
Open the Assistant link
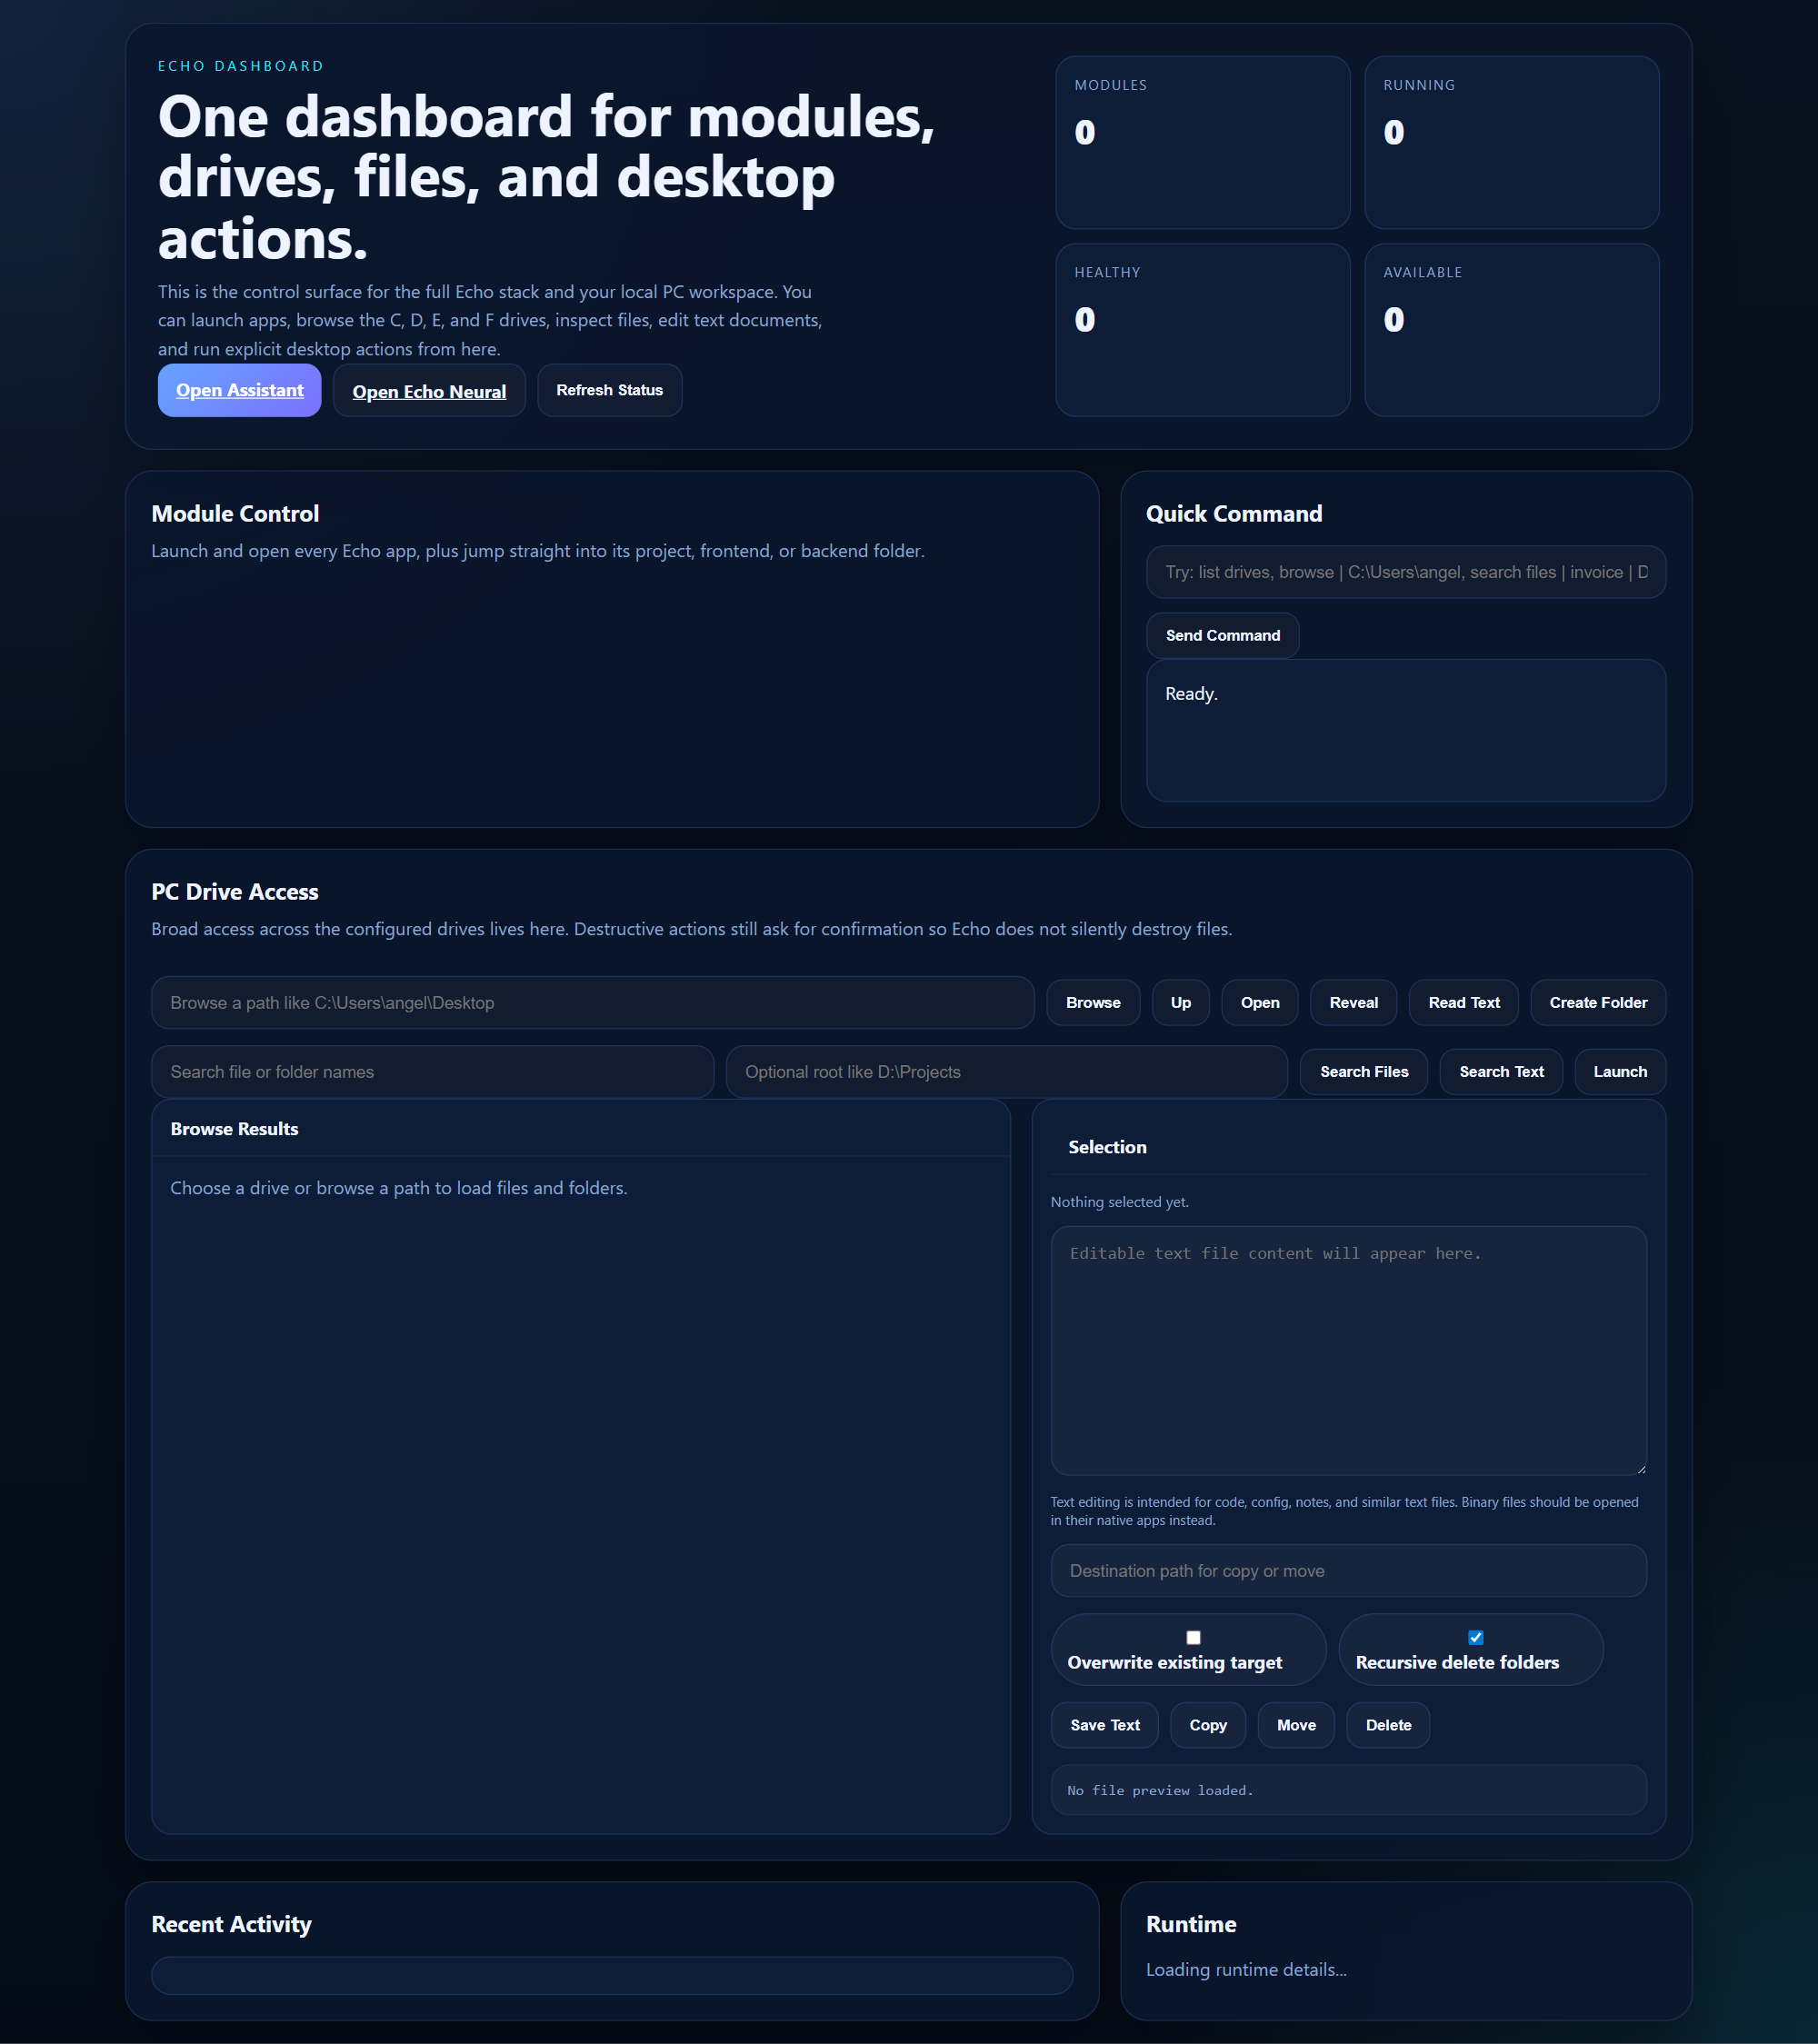click(x=239, y=390)
